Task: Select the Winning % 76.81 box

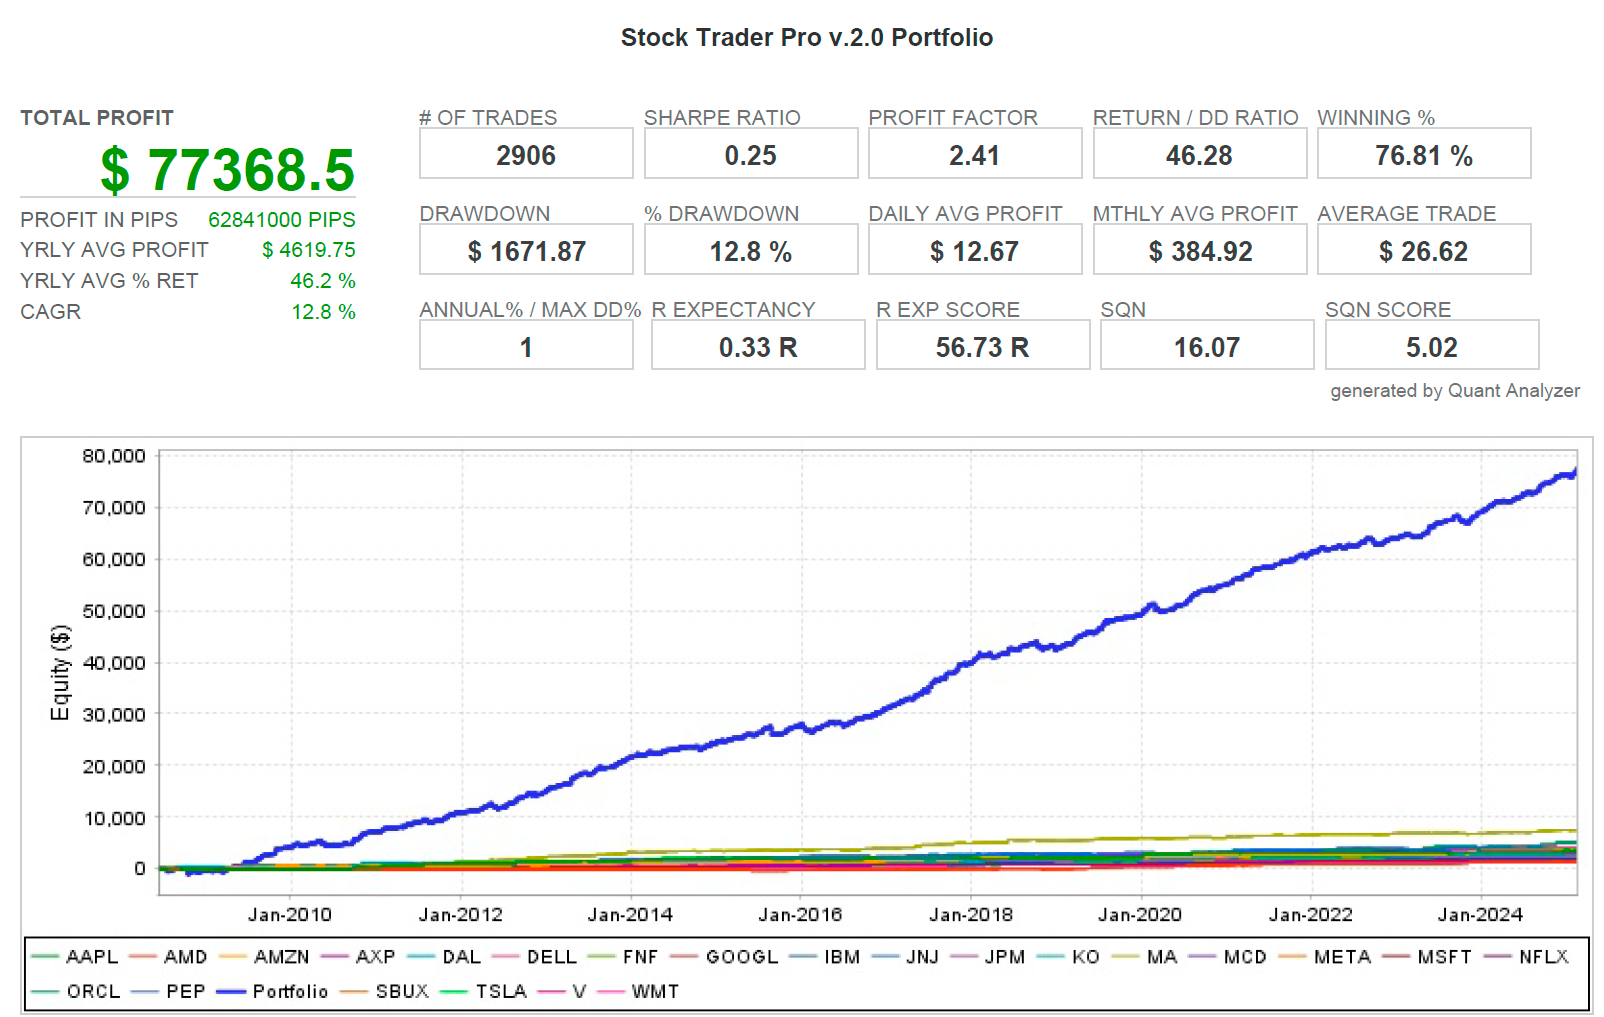Action: coord(1424,154)
